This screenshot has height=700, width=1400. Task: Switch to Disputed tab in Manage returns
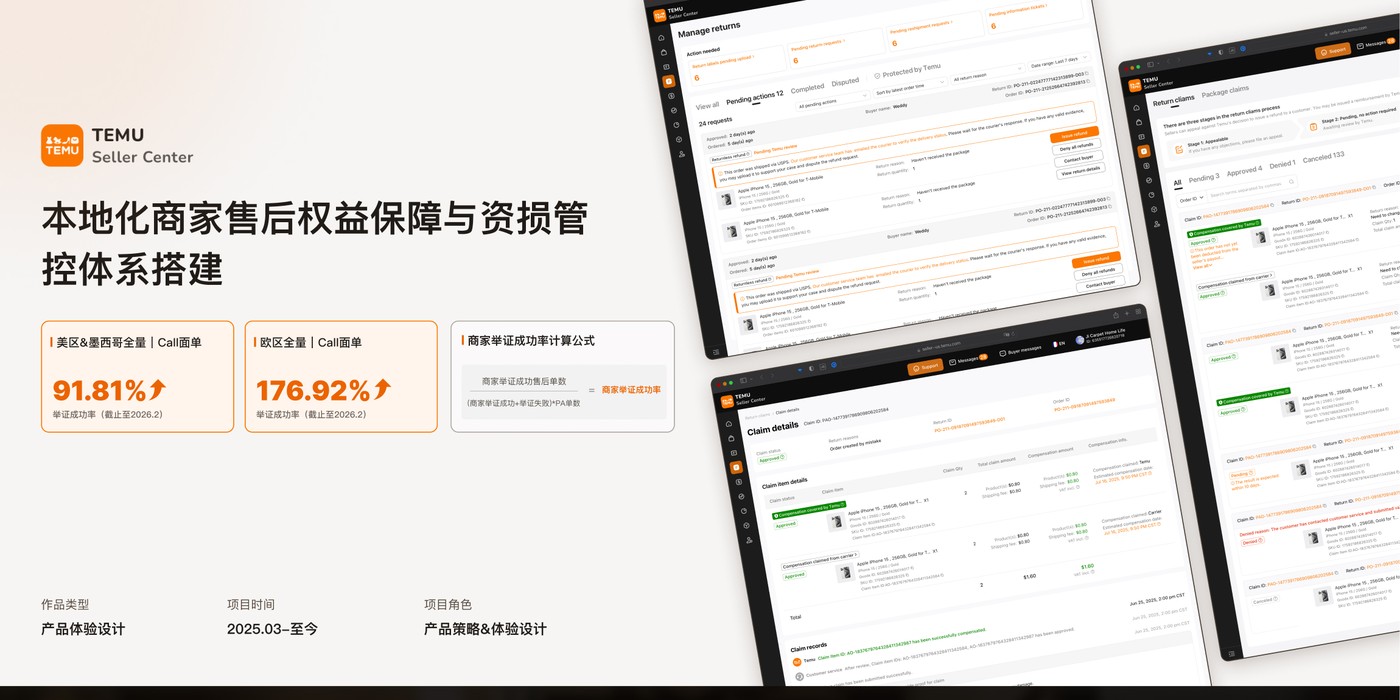(845, 81)
